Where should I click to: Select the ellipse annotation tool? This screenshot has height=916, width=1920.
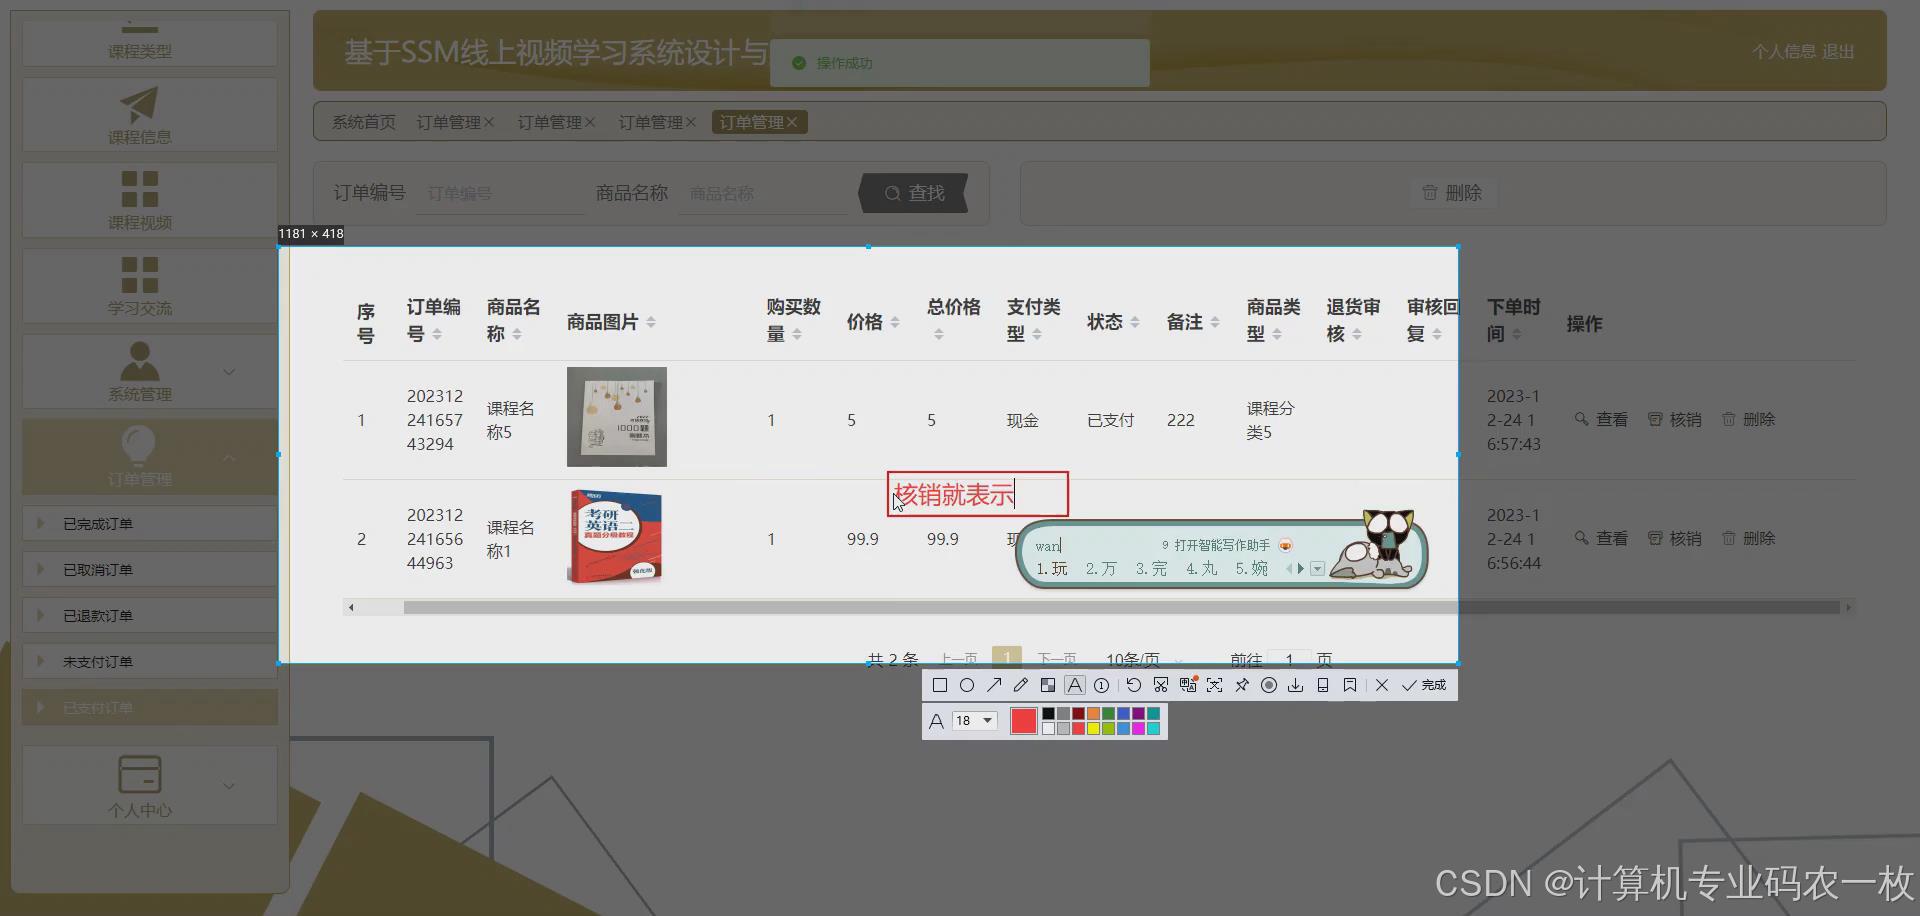click(x=967, y=685)
